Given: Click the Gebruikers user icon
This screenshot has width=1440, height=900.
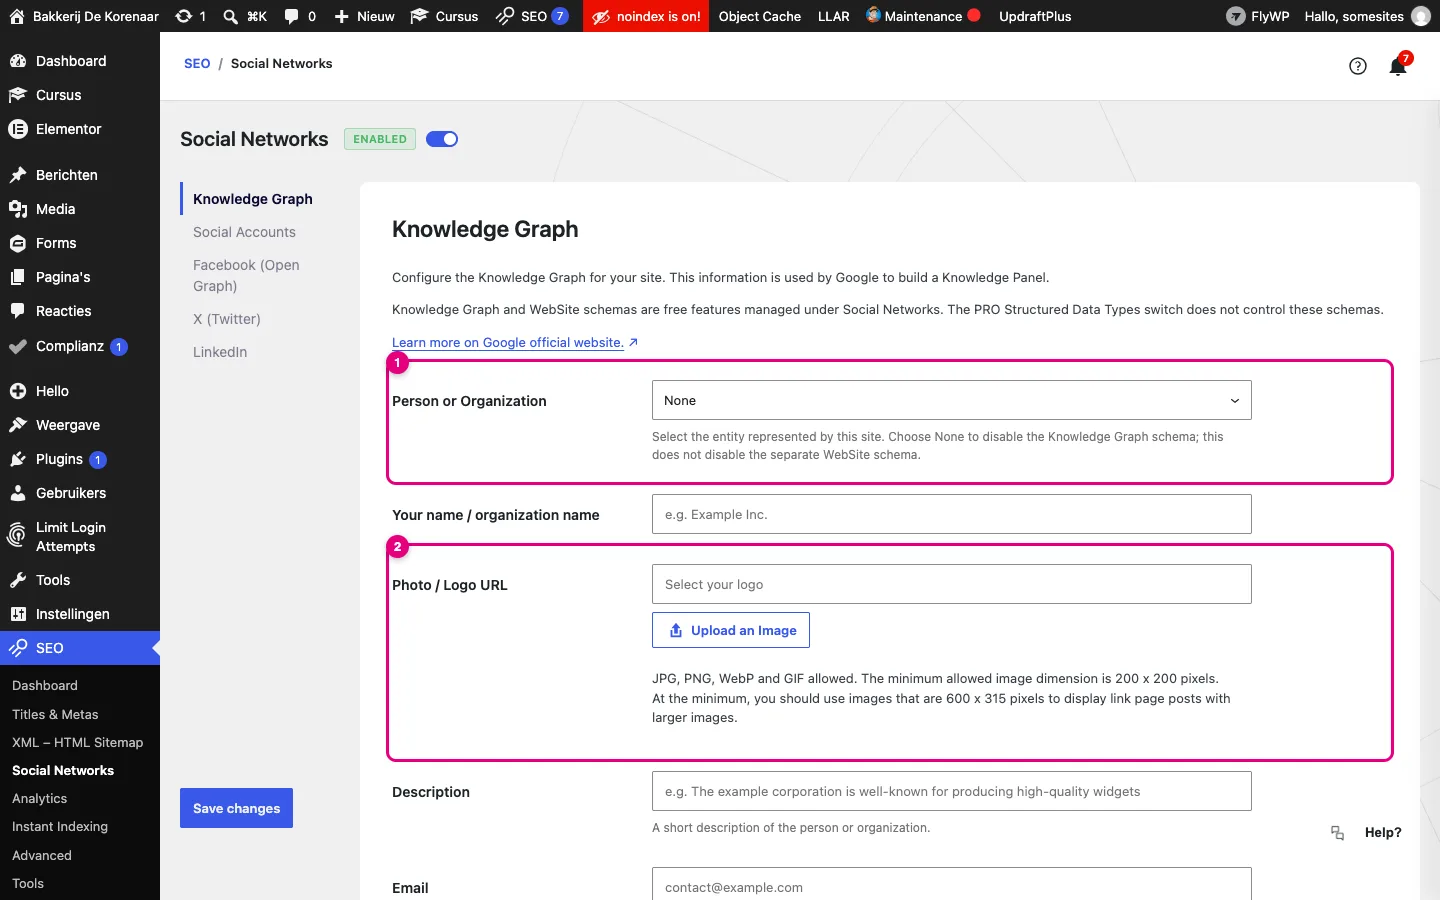Looking at the screenshot, I should (18, 493).
